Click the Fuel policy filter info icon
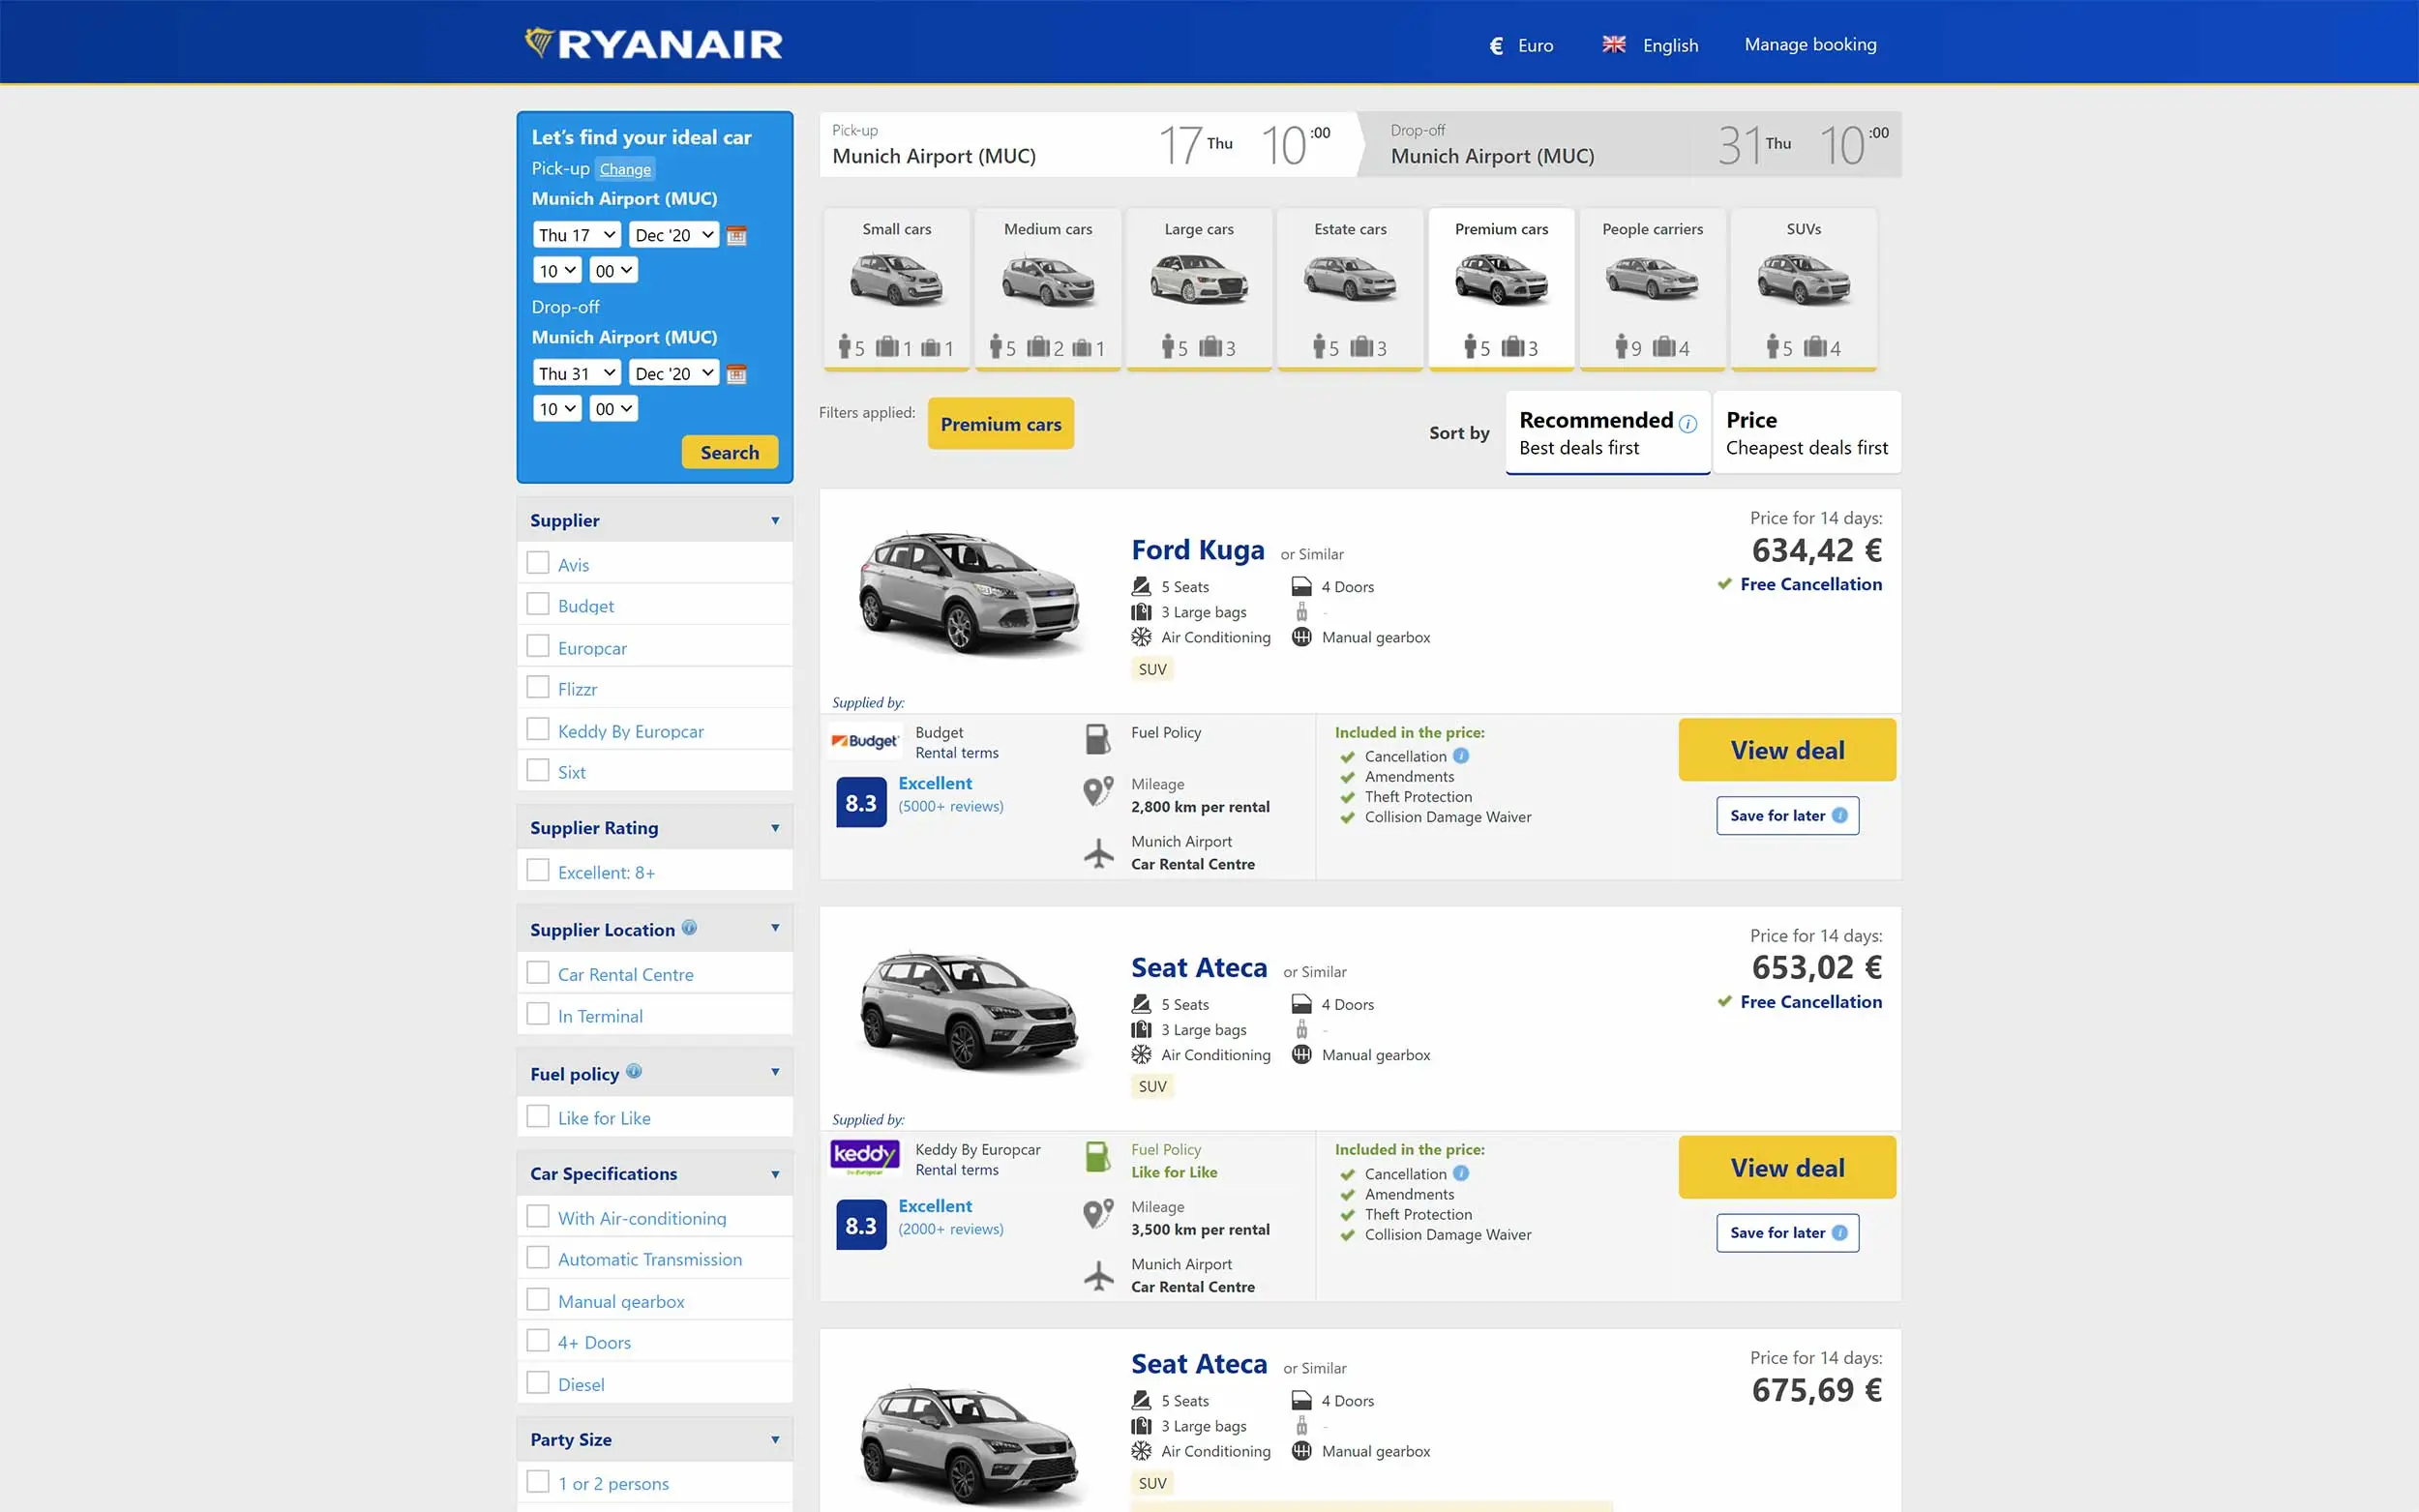Viewport: 2419px width, 1512px height. tap(634, 1072)
